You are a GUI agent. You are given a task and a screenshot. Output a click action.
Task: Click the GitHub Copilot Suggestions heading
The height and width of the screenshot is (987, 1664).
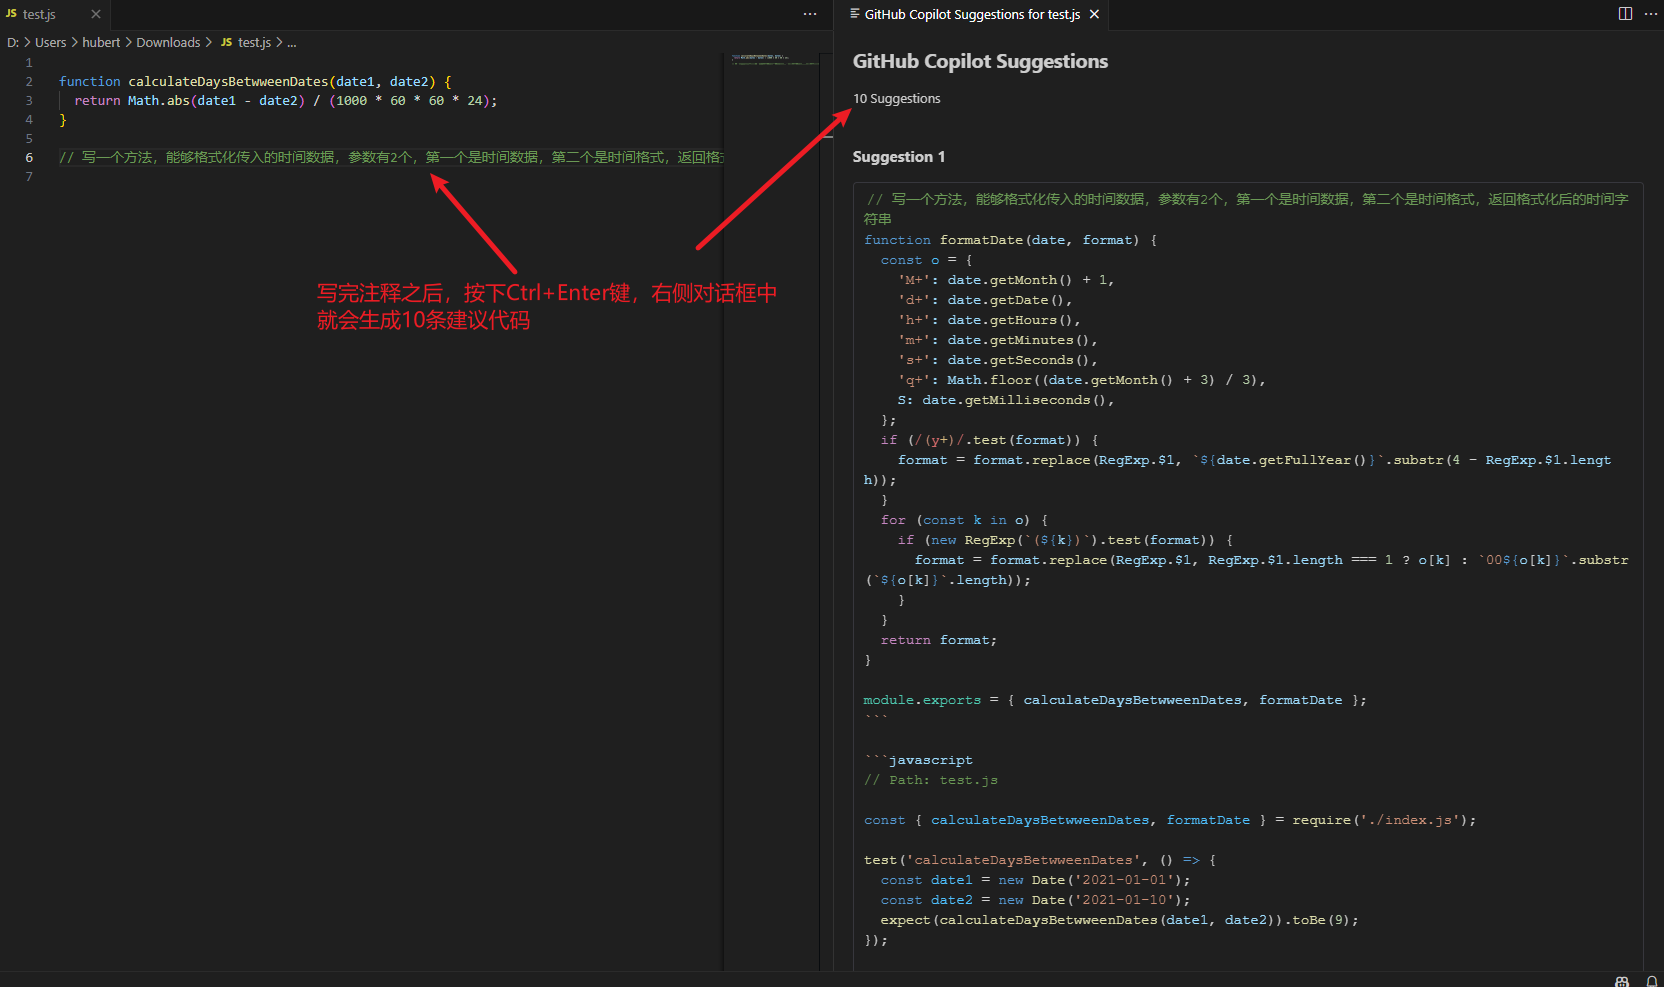coord(980,61)
